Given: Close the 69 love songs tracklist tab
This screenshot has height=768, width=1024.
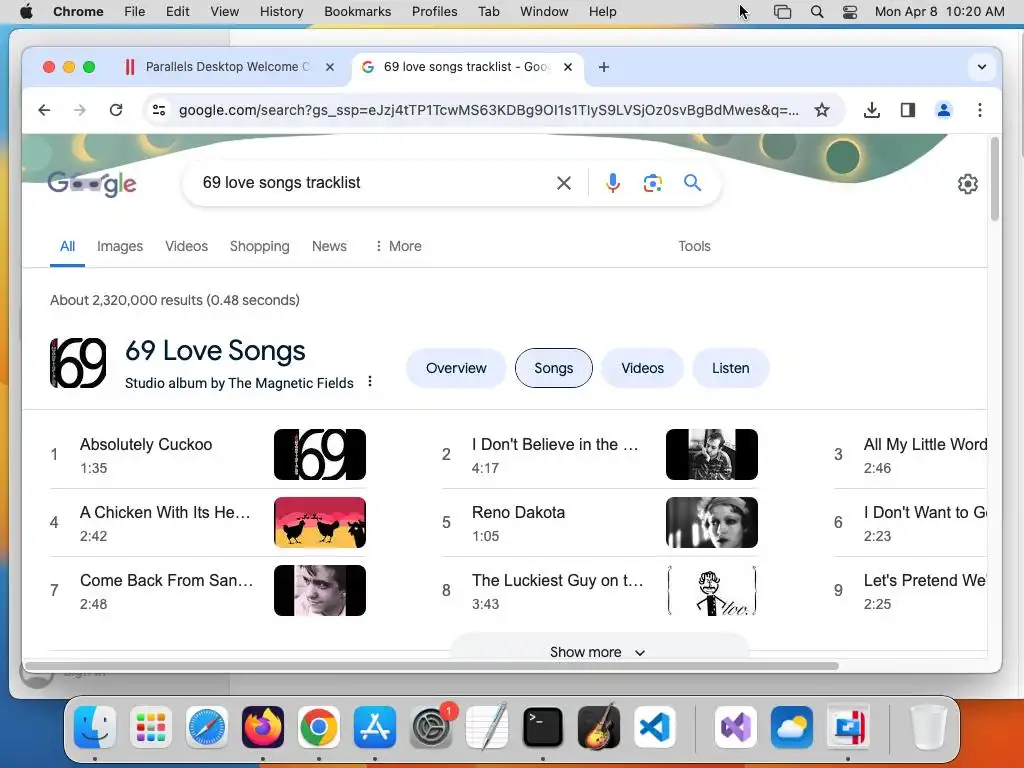Looking at the screenshot, I should pyautogui.click(x=568, y=67).
